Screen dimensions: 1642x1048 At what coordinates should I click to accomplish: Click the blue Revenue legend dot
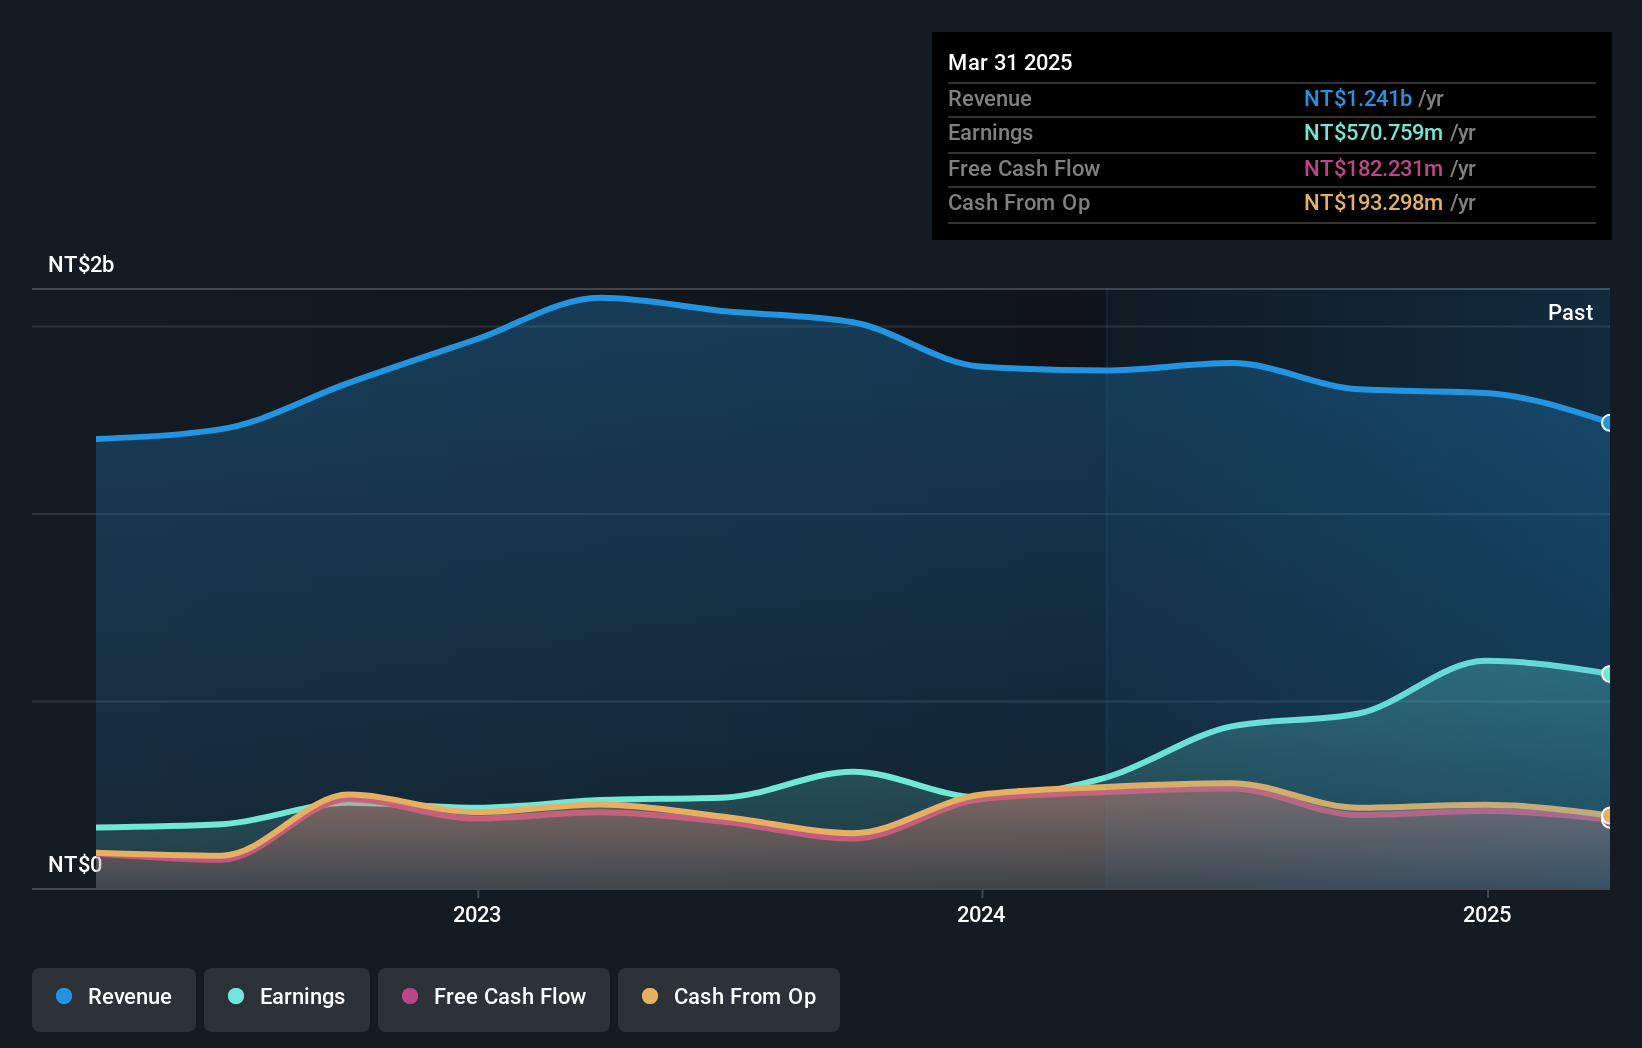point(64,996)
